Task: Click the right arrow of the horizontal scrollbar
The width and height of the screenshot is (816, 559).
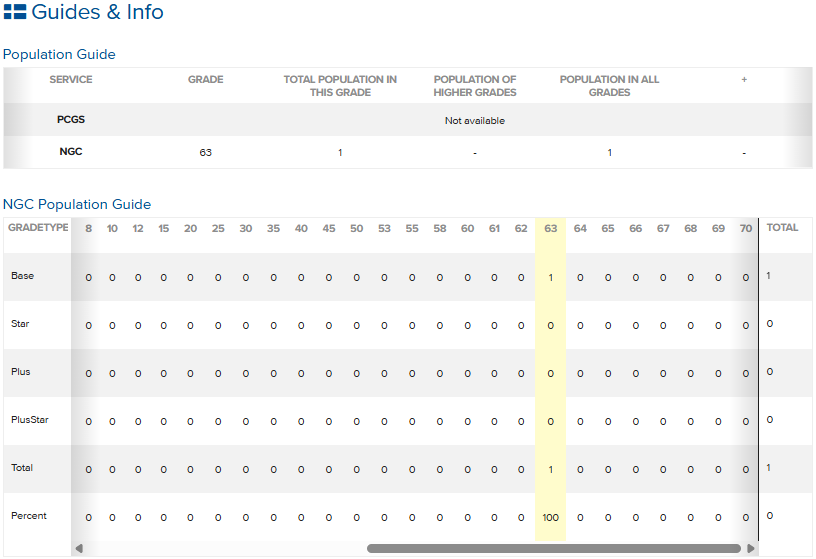Action: pyautogui.click(x=750, y=548)
